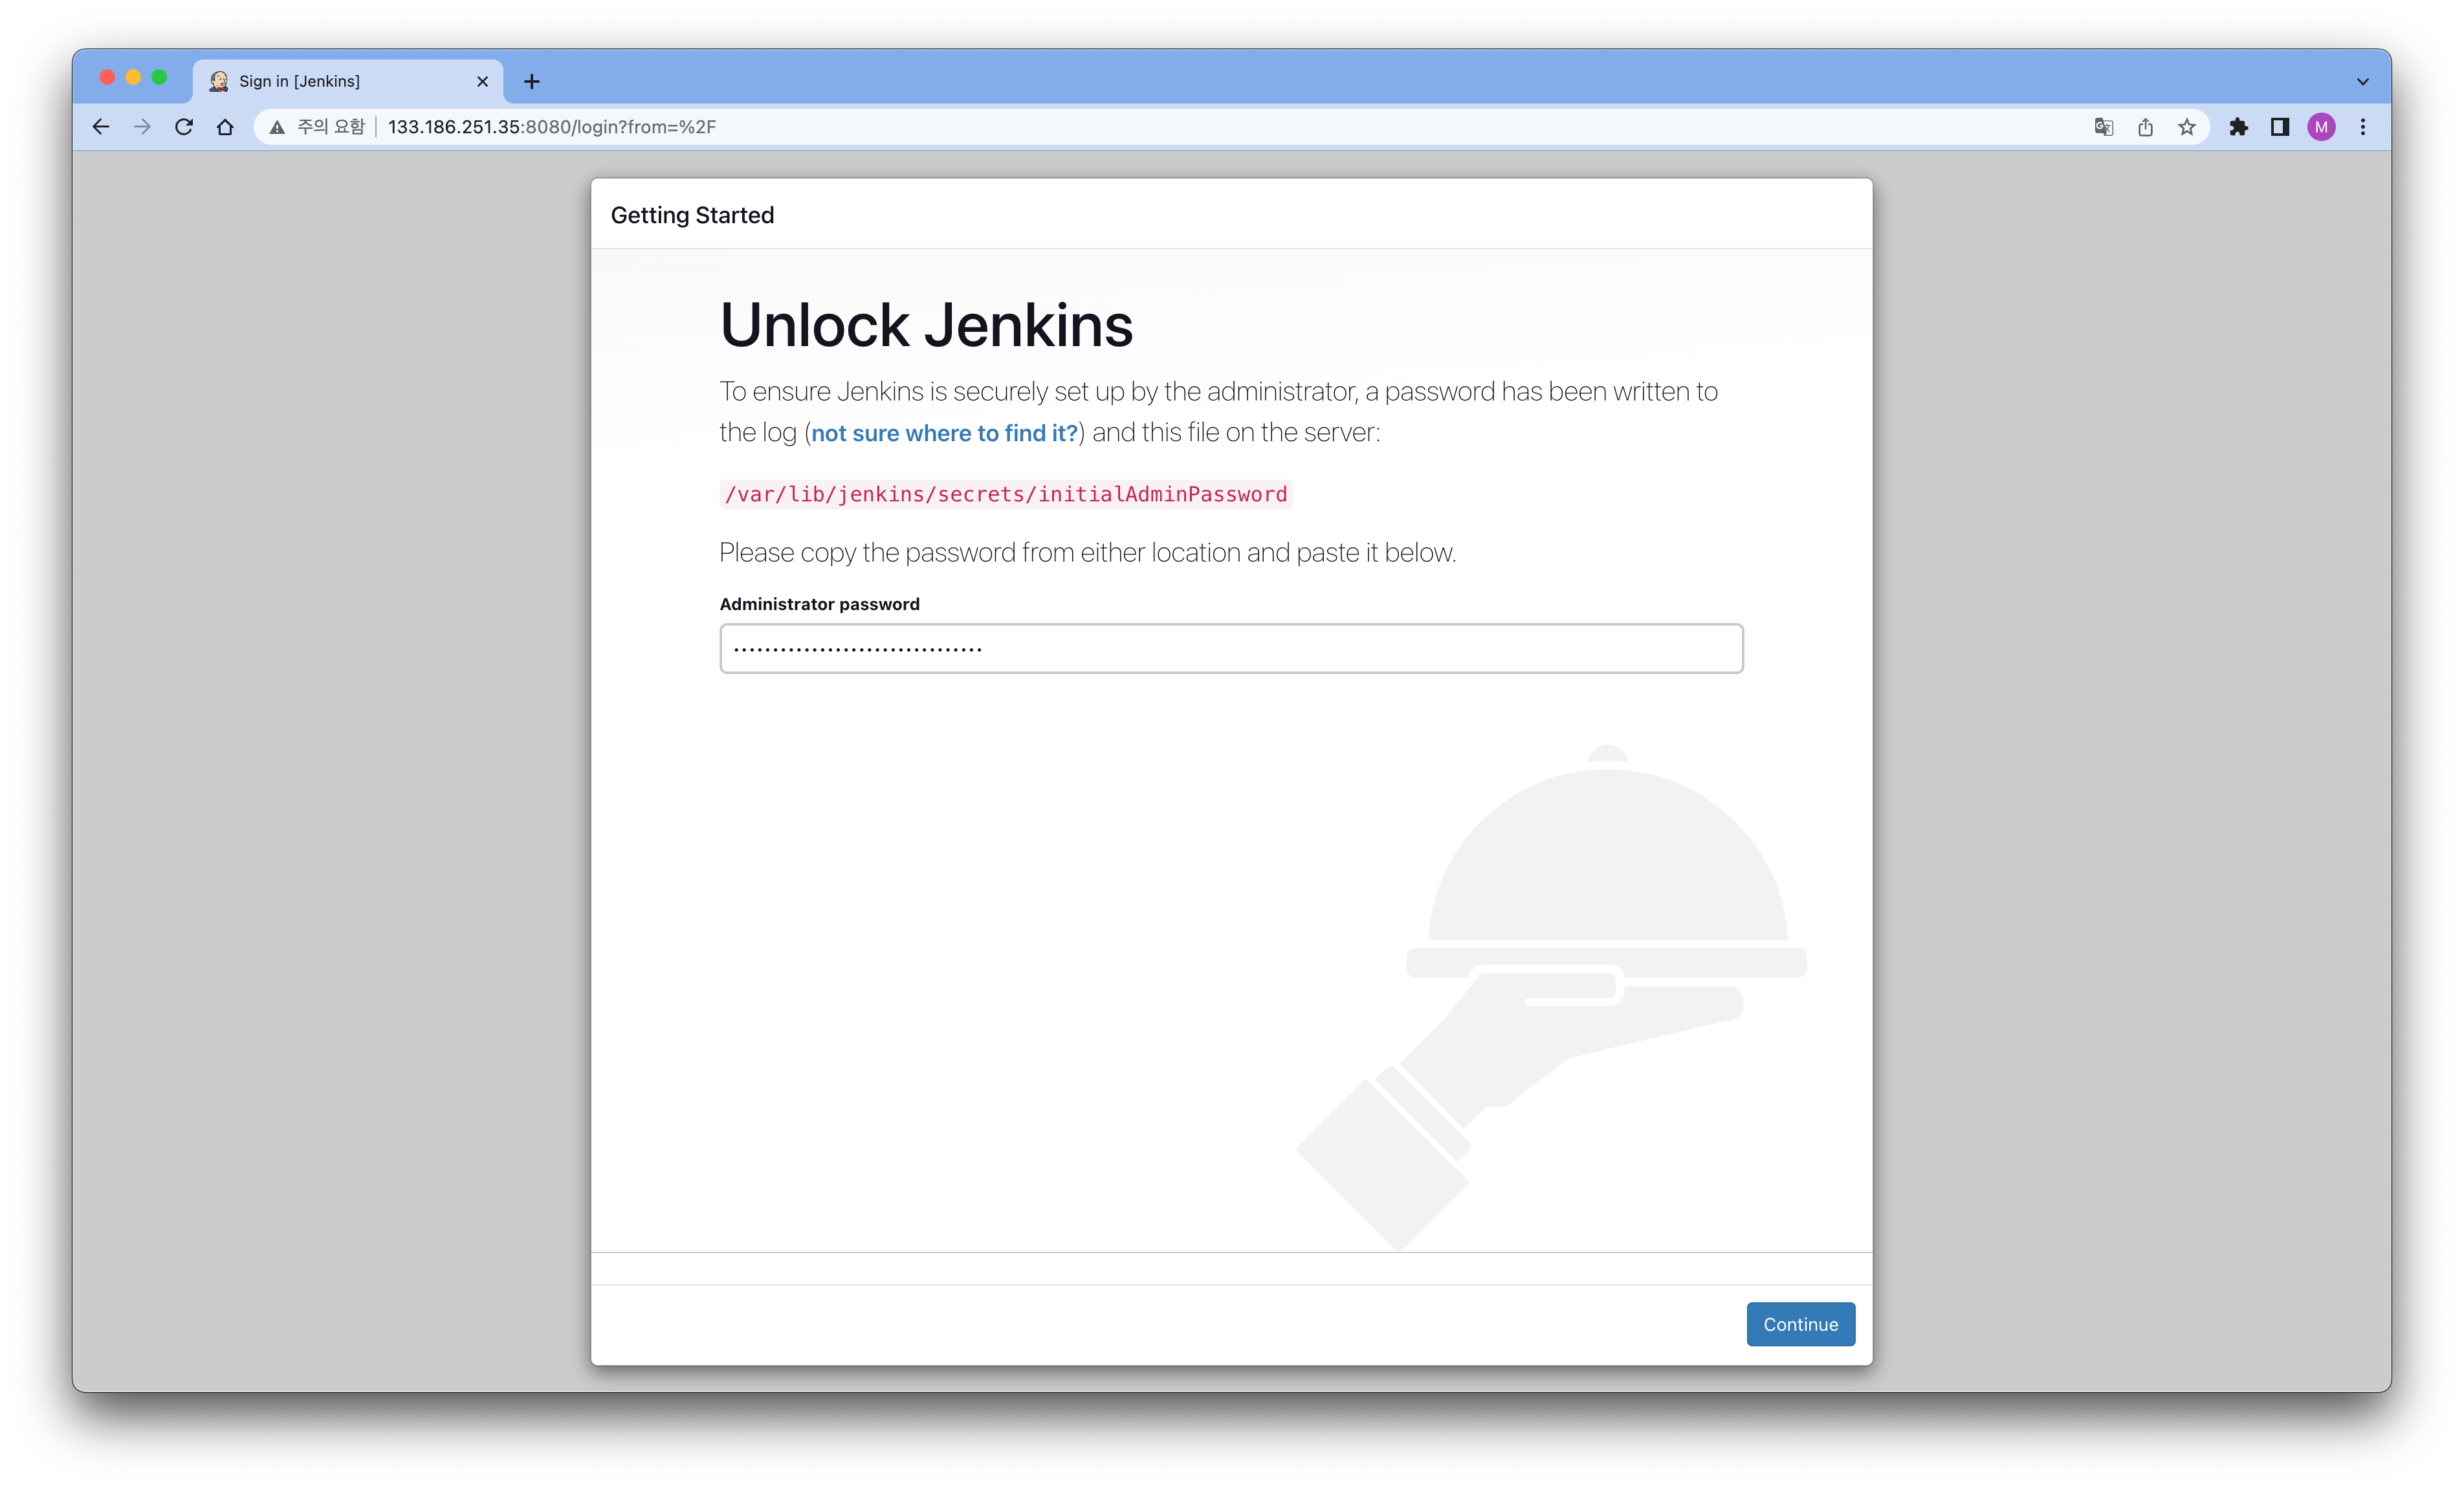Screen dimensions: 2464x1488
Task: Click the Jenkins favicon in tab
Action: pyautogui.click(x=218, y=81)
